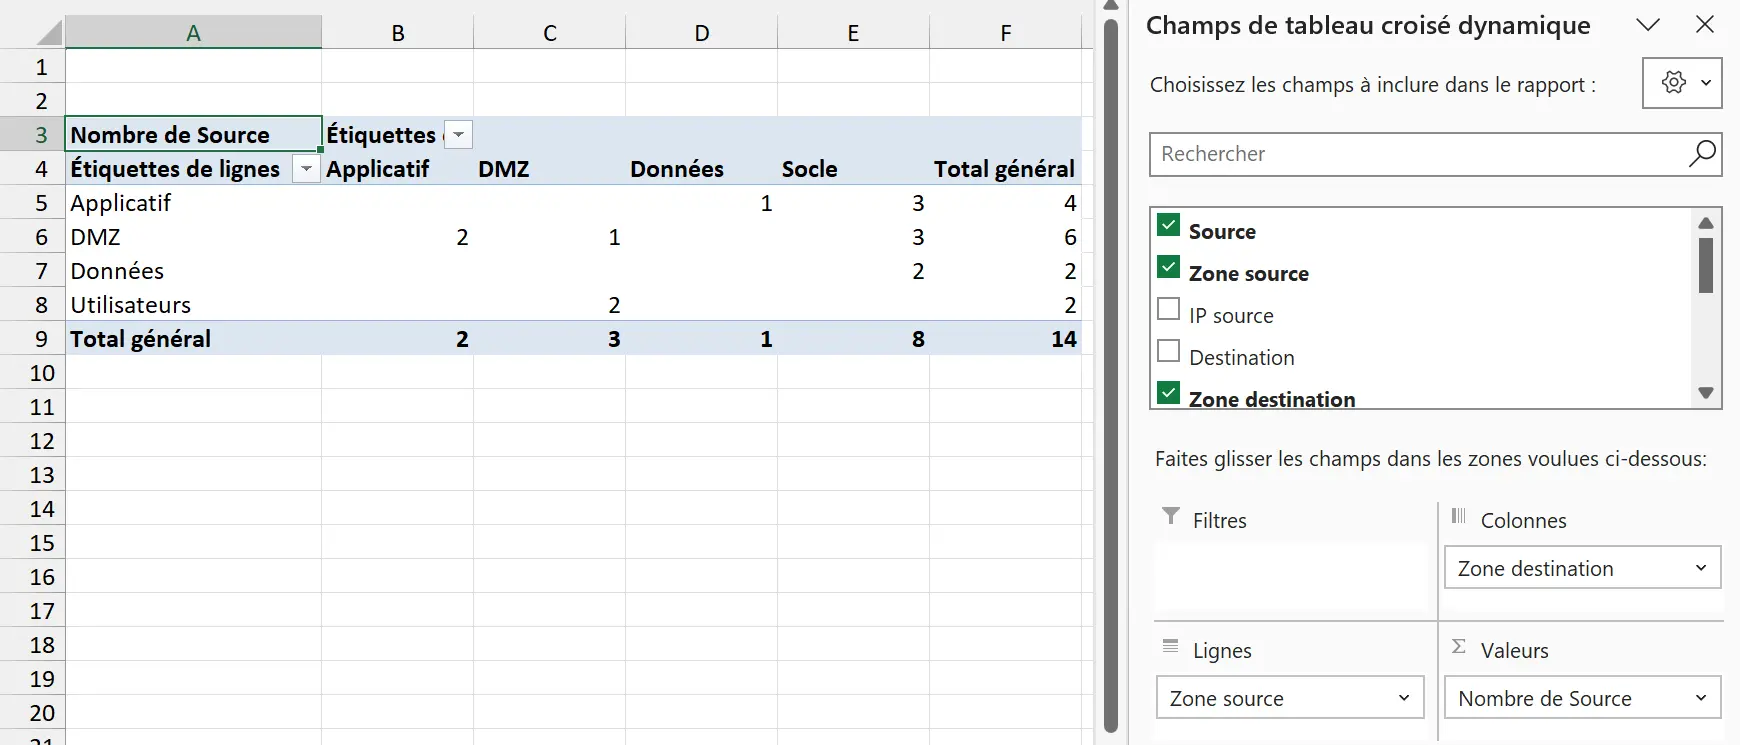Open the gear tools menu in pivot panel

tap(1682, 83)
